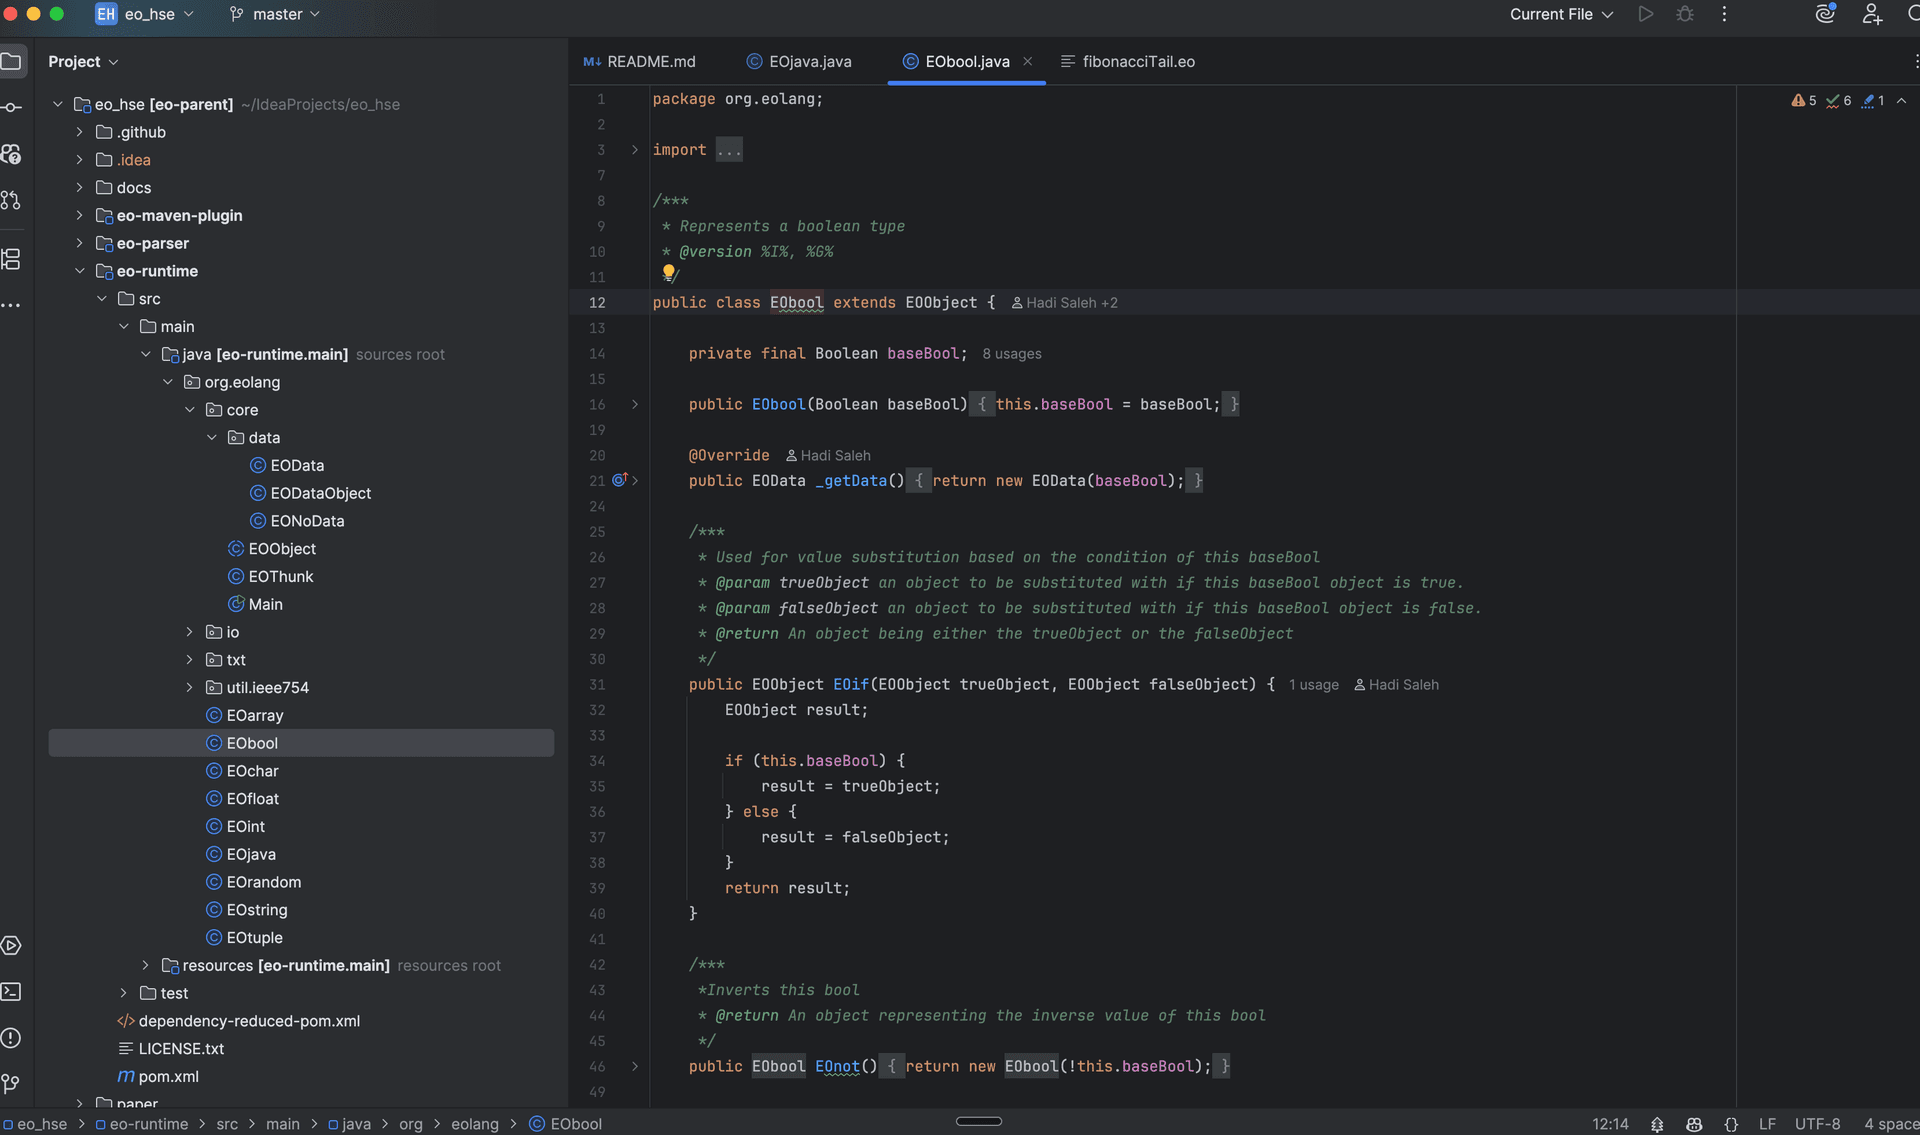1920x1135 pixels.
Task: Open the Problems tool window
Action: pyautogui.click(x=13, y=1039)
